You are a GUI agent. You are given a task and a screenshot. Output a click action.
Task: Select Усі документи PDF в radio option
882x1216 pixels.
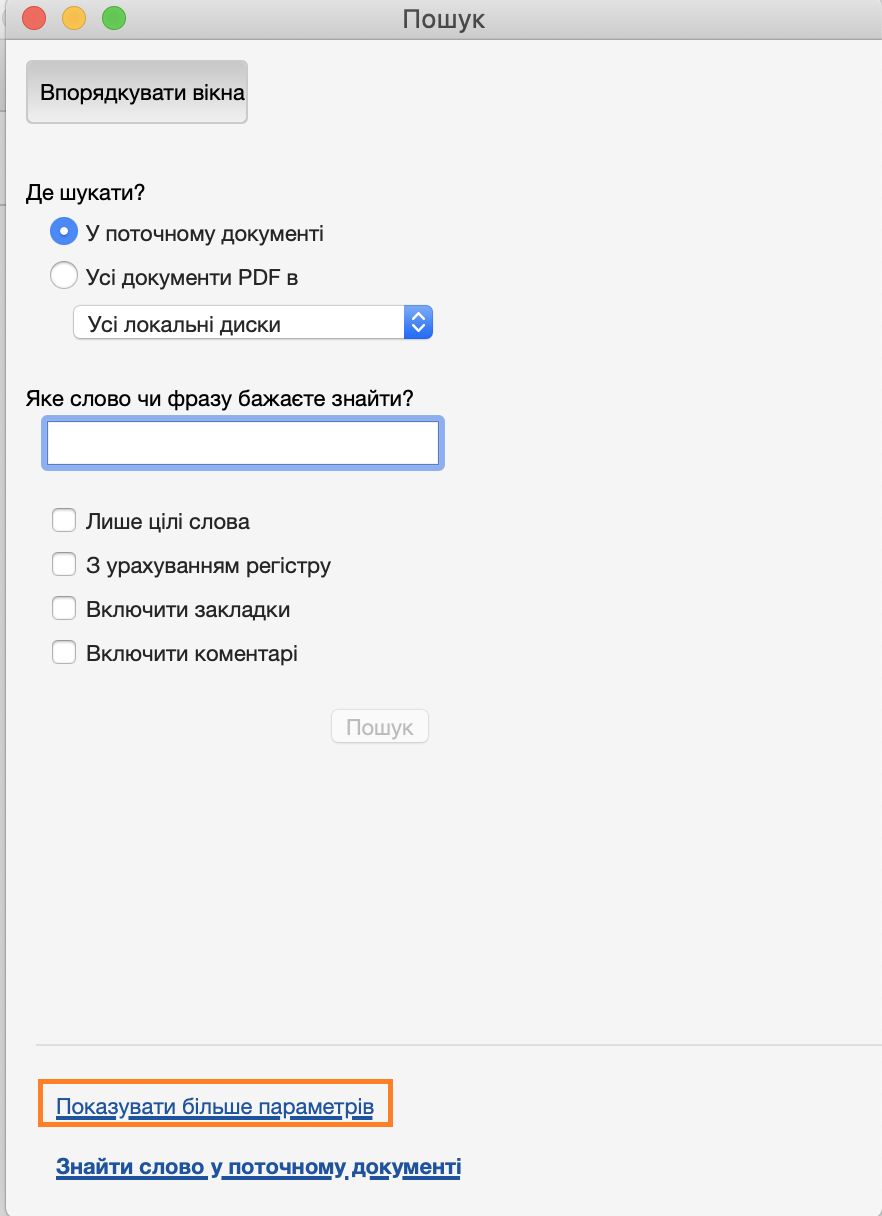coord(64,277)
